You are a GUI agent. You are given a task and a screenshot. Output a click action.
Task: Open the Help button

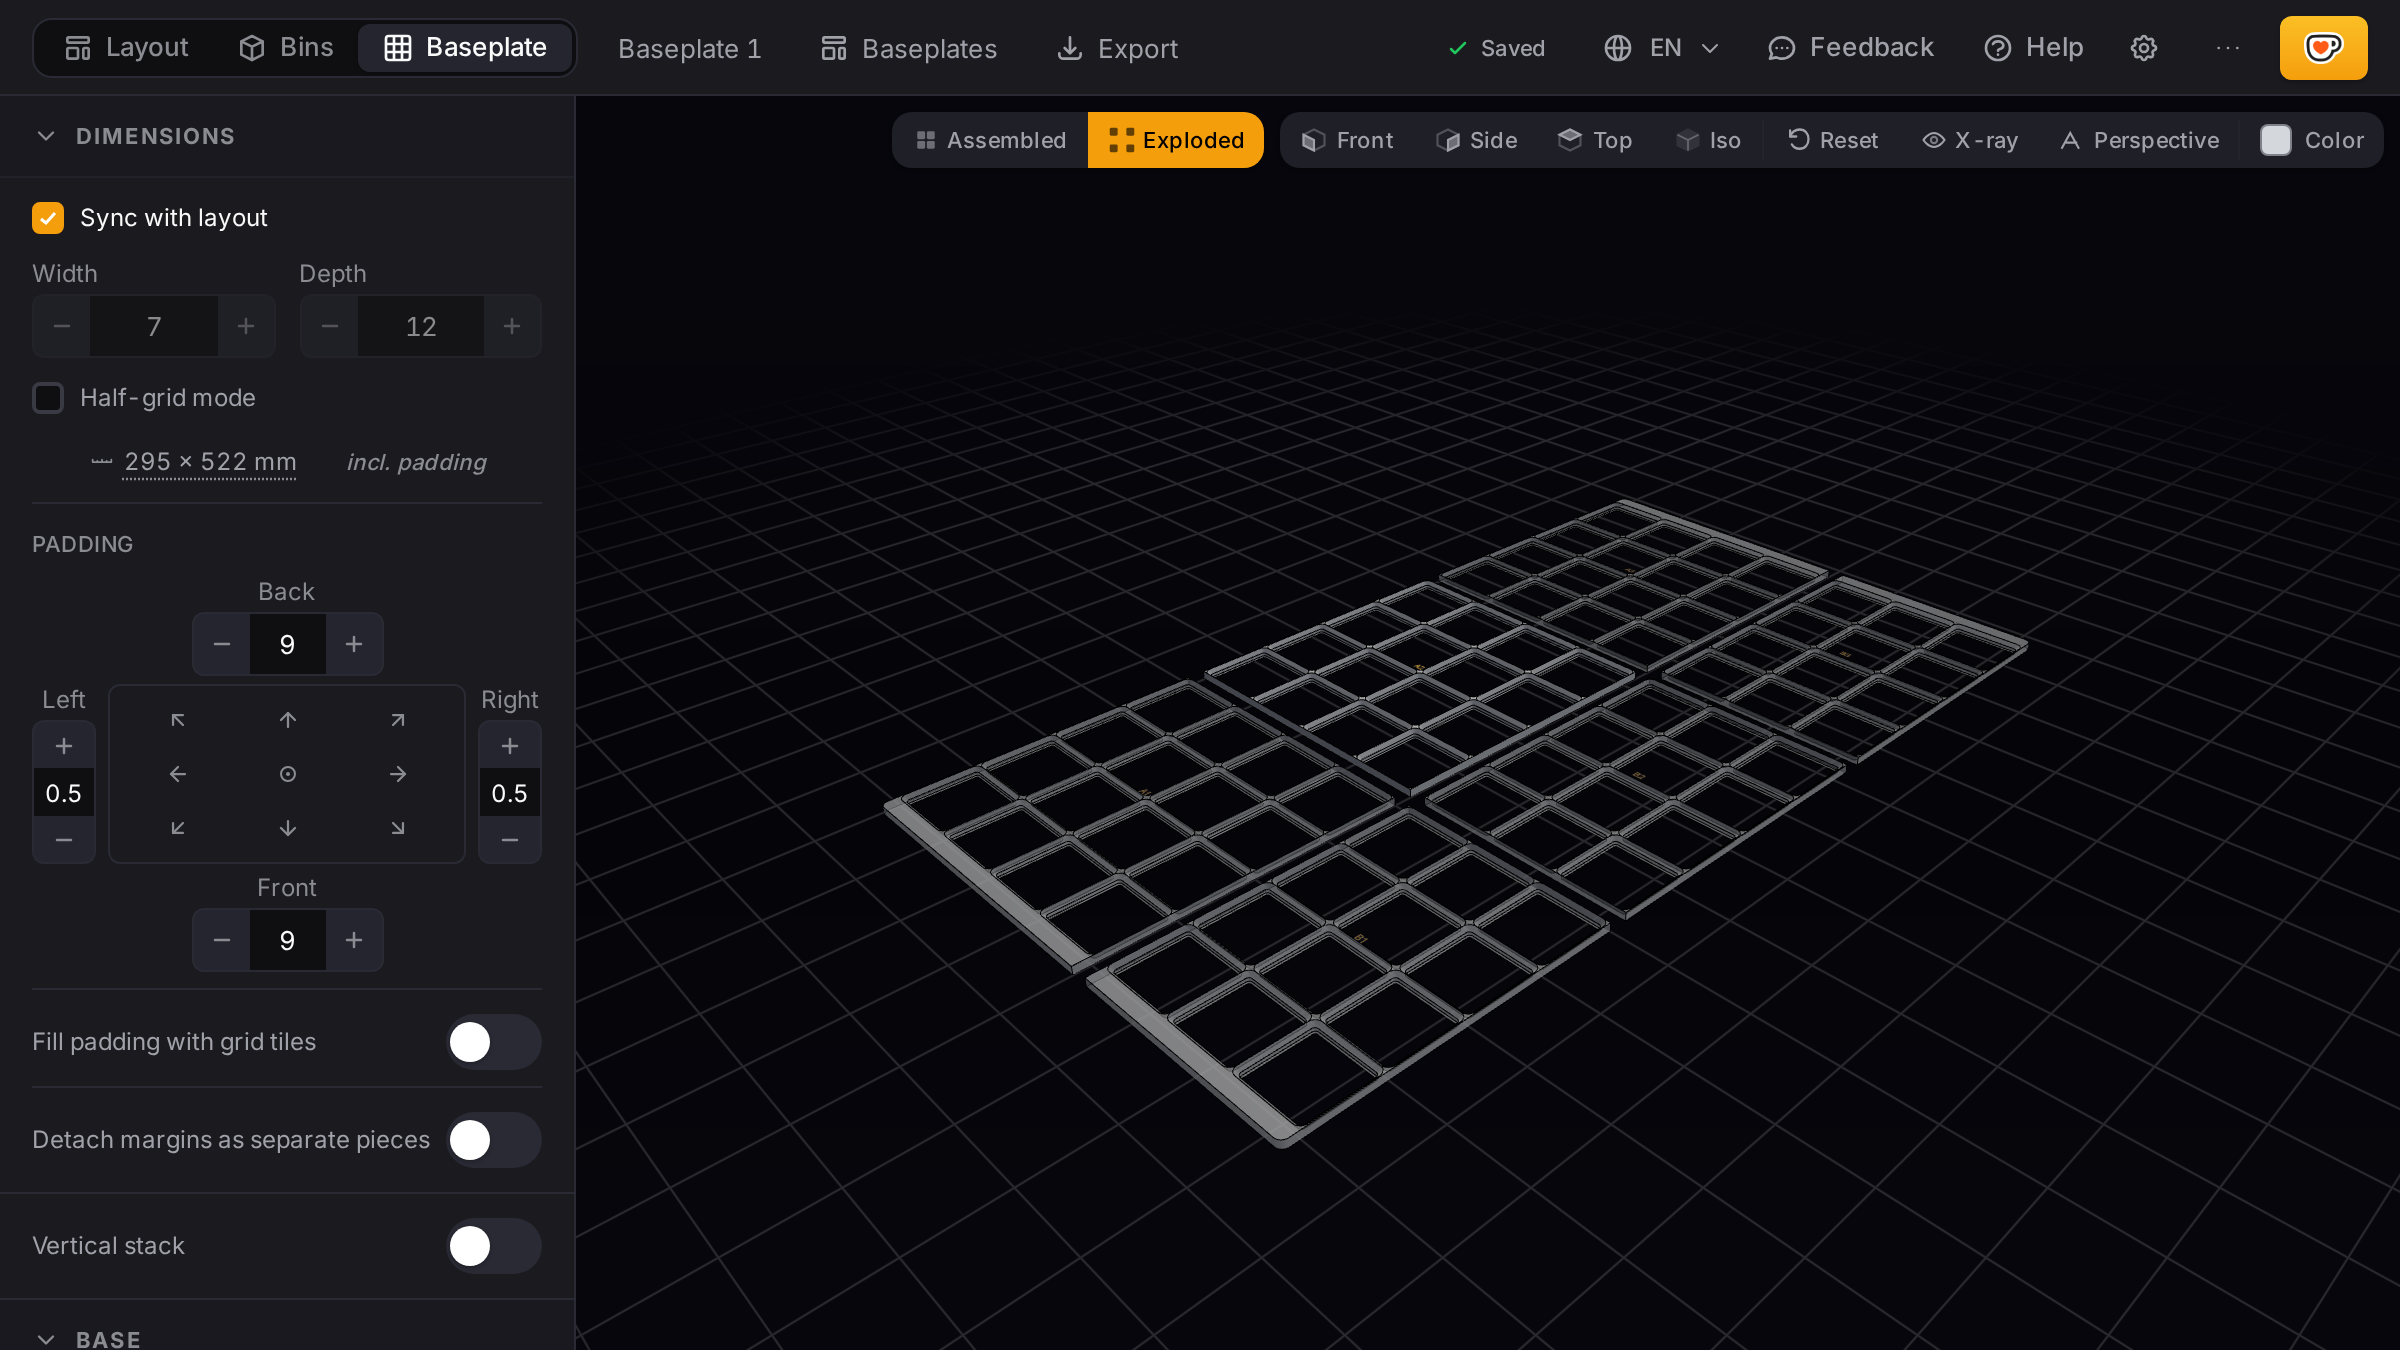point(2034,48)
